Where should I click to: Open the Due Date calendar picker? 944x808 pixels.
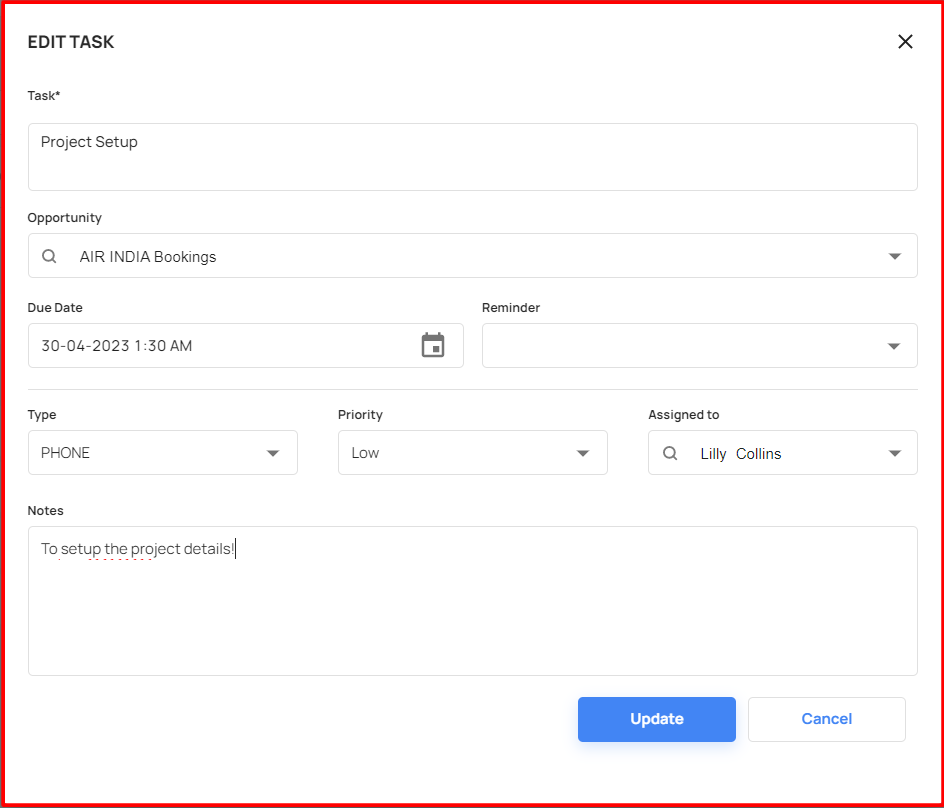coord(433,345)
